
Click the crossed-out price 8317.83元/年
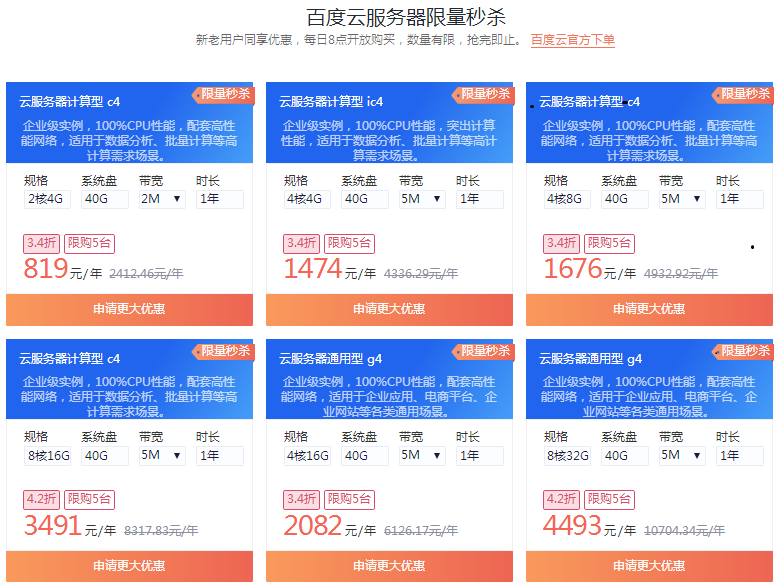tap(161, 531)
